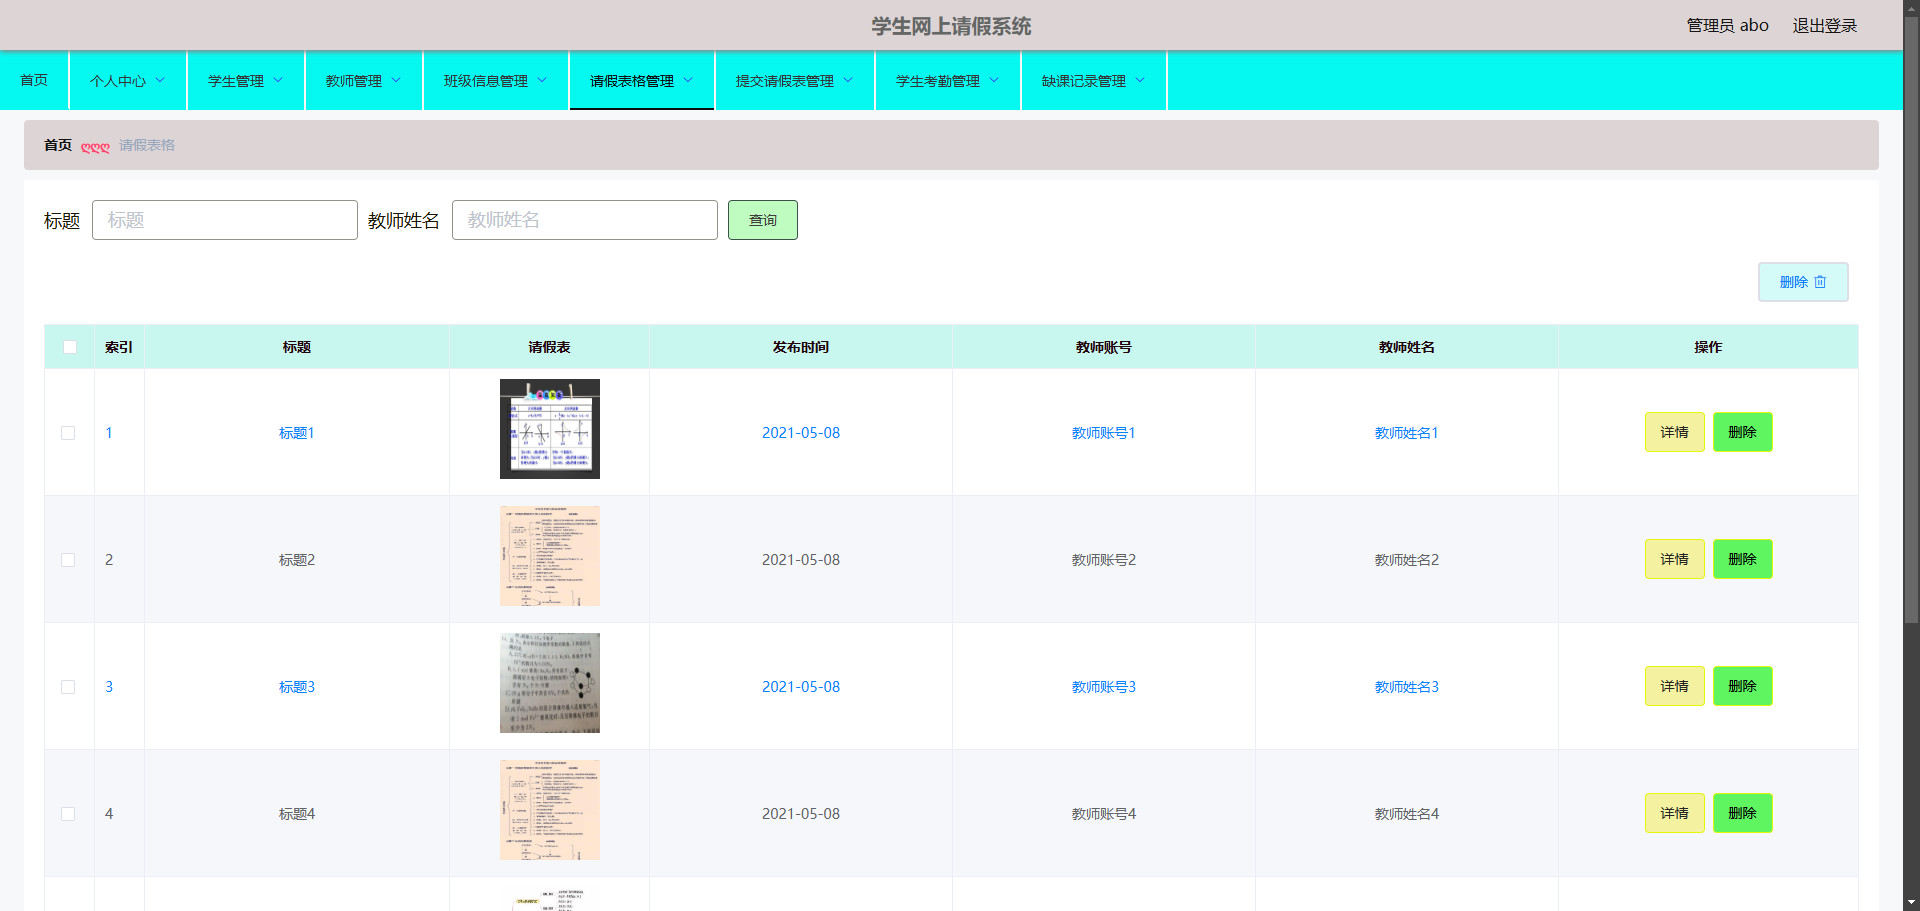Click the 标题1 cell text

(x=297, y=433)
